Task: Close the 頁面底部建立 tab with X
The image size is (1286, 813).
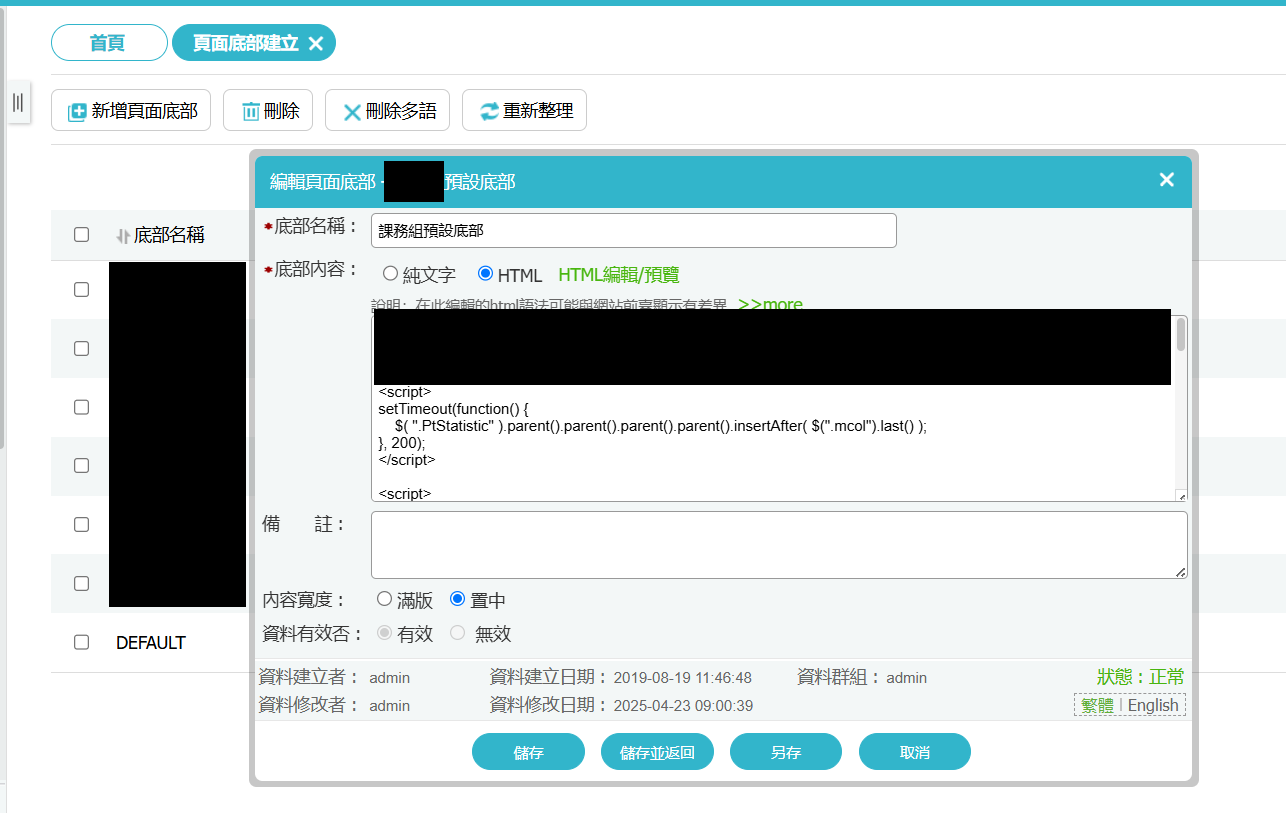Action: pyautogui.click(x=316, y=43)
